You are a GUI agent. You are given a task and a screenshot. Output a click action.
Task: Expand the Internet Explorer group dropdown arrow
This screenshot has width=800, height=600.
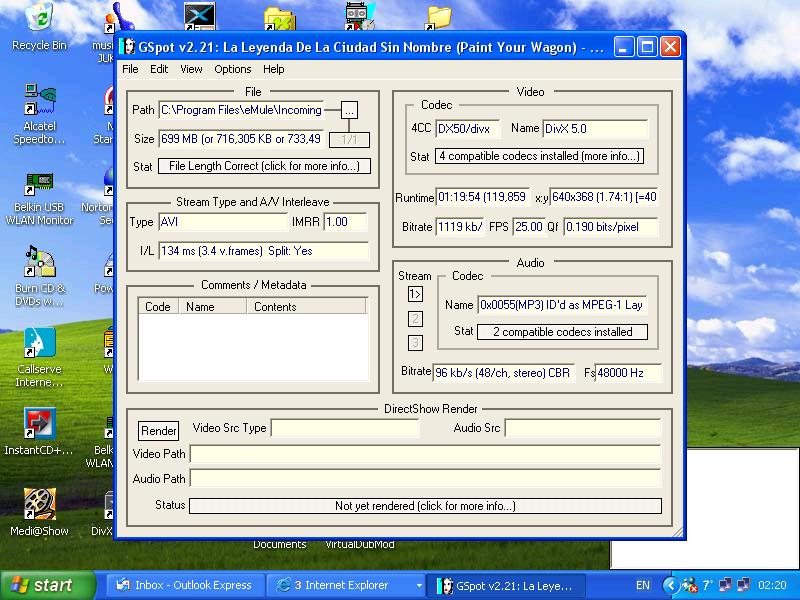419,585
